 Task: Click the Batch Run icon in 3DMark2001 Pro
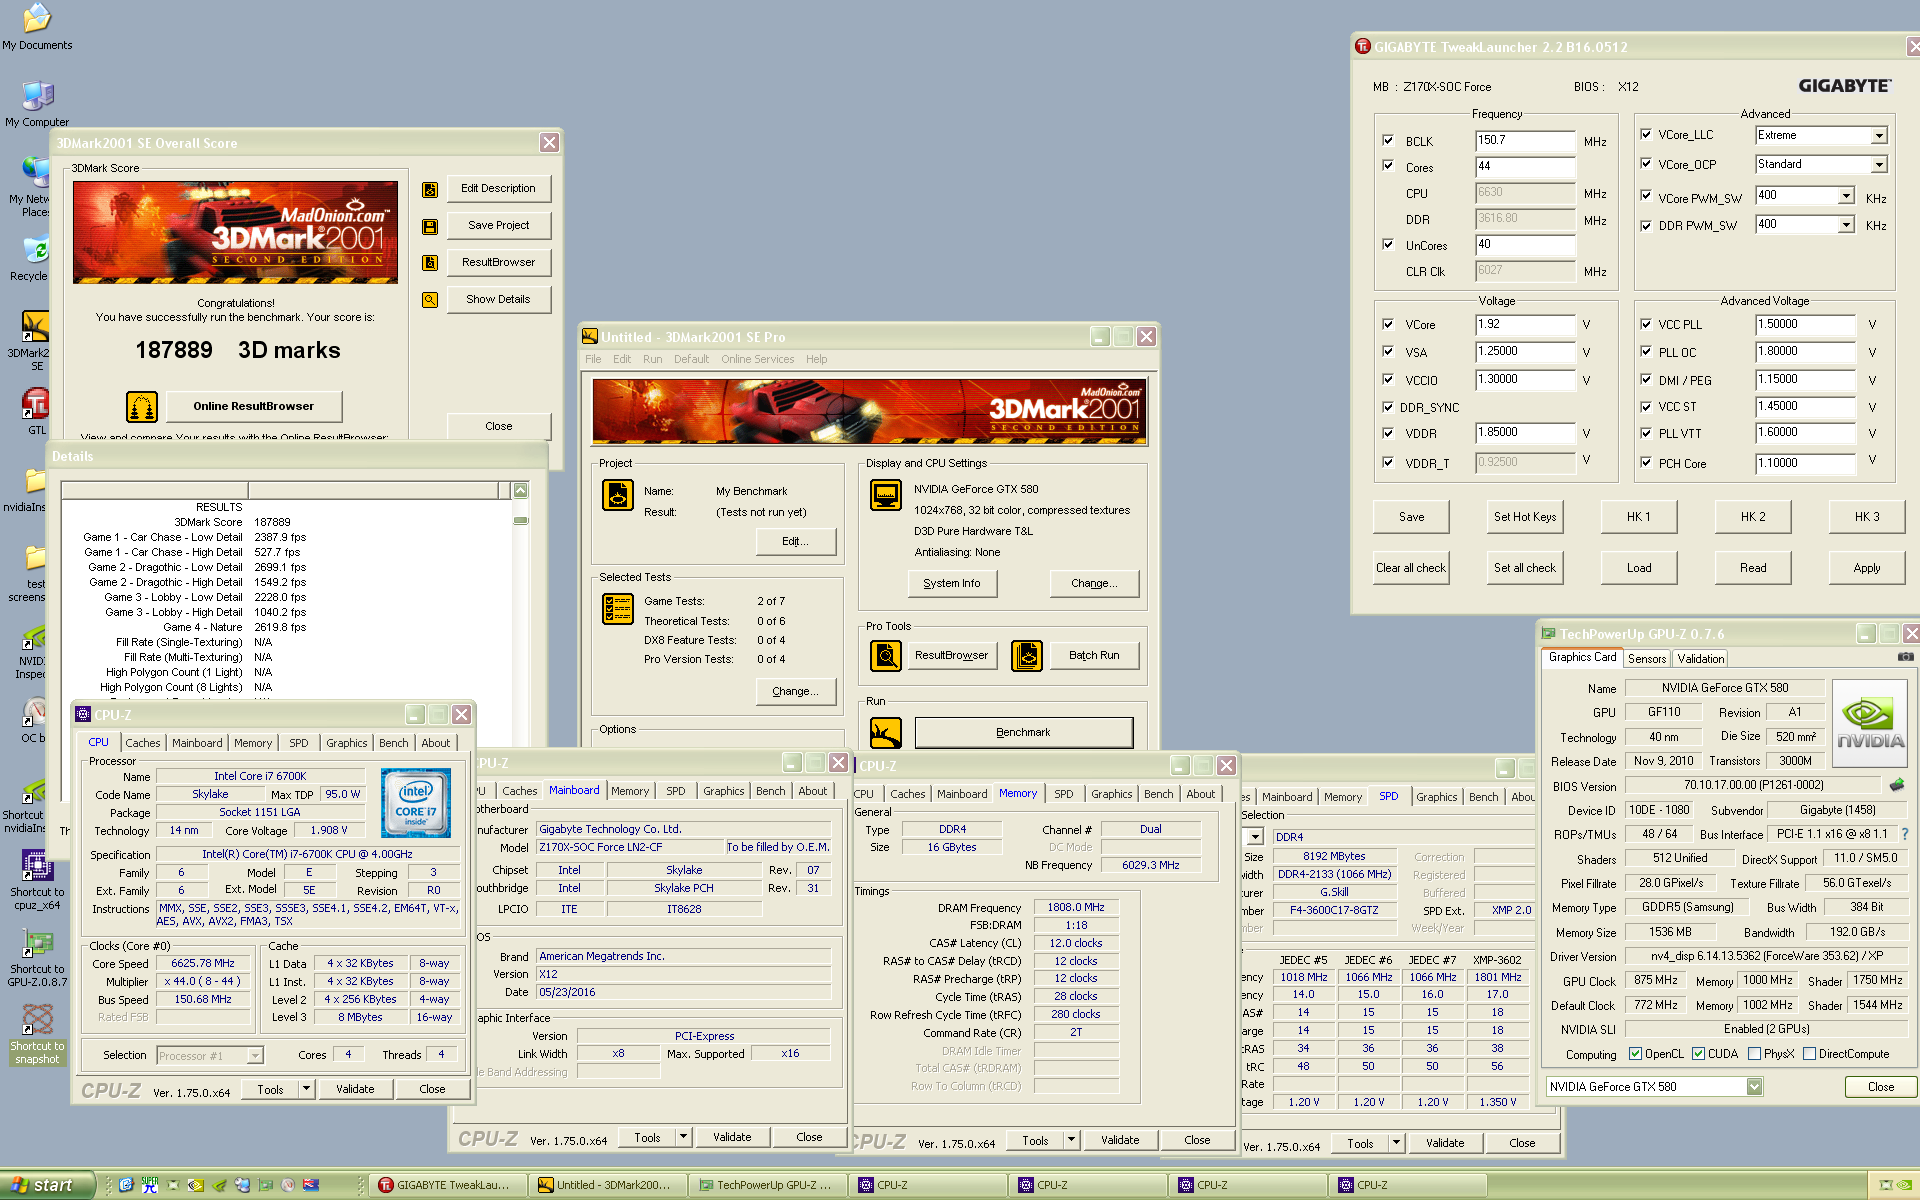[x=1027, y=653]
